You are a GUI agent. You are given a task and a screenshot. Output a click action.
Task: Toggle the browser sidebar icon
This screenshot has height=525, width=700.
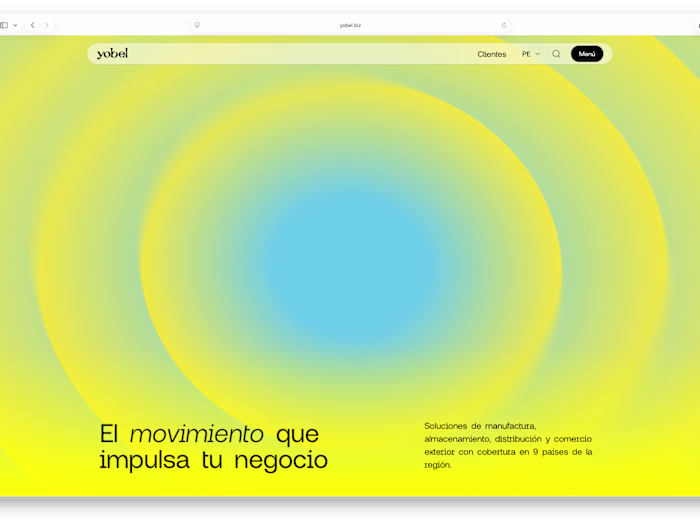coord(4,25)
